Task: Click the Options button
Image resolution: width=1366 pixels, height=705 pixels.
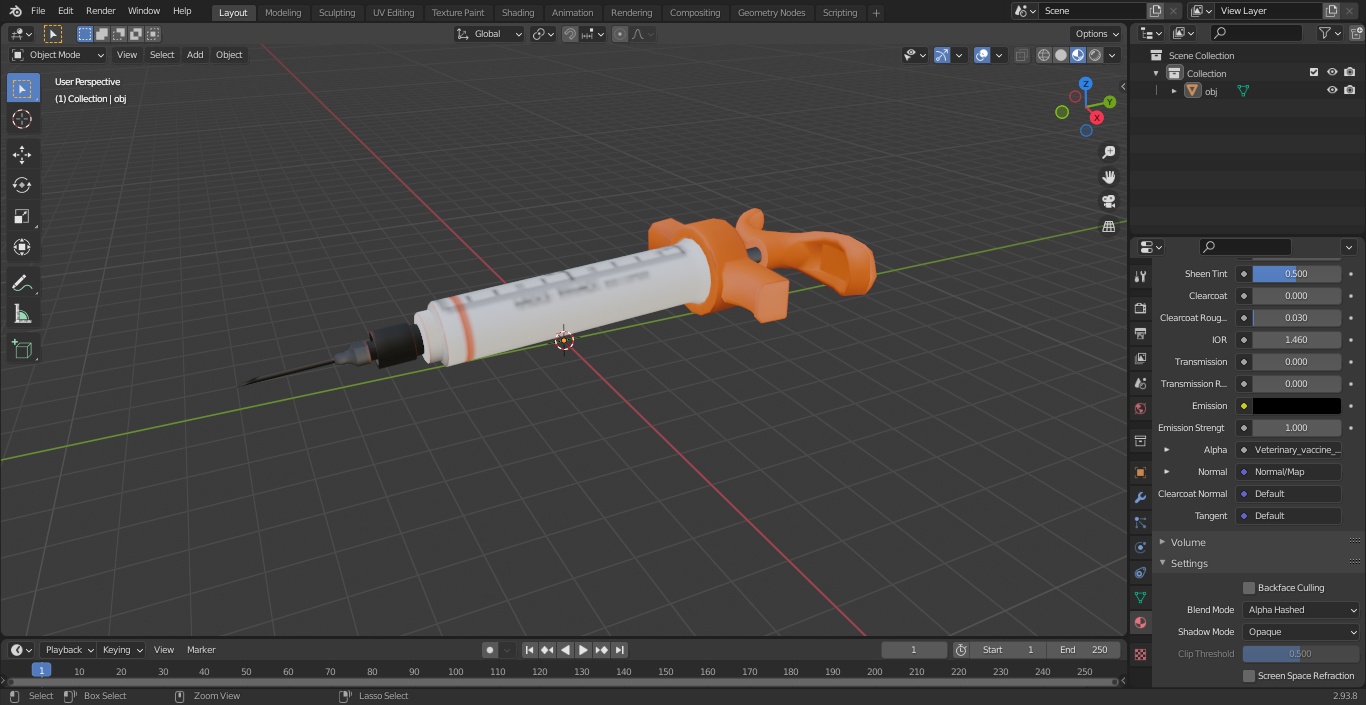Action: tap(1097, 34)
